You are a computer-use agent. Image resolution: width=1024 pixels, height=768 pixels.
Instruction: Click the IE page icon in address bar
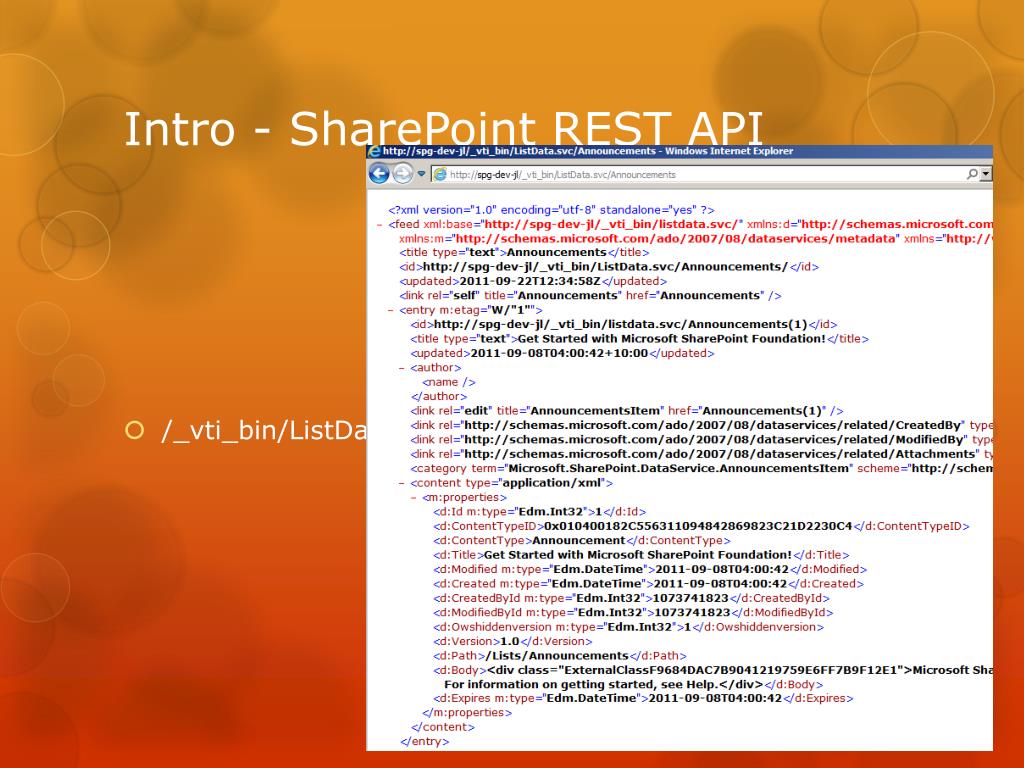[x=440, y=174]
